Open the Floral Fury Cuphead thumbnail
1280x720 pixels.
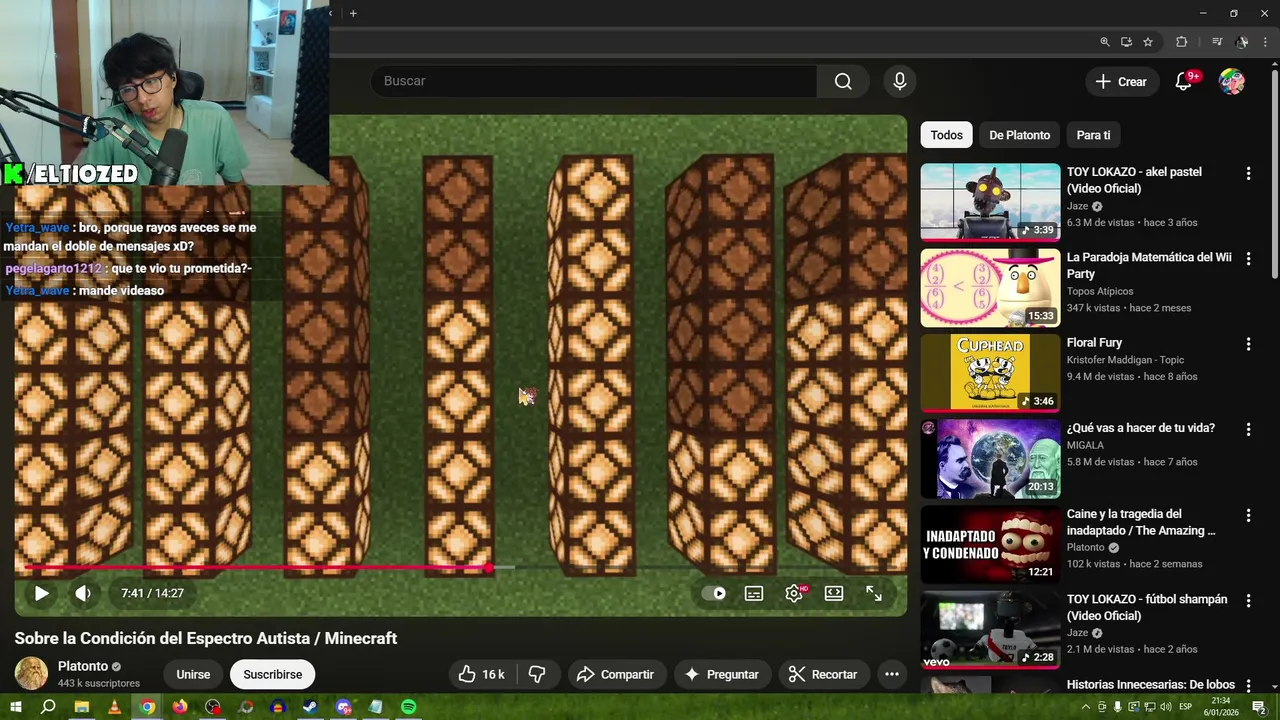tap(990, 373)
